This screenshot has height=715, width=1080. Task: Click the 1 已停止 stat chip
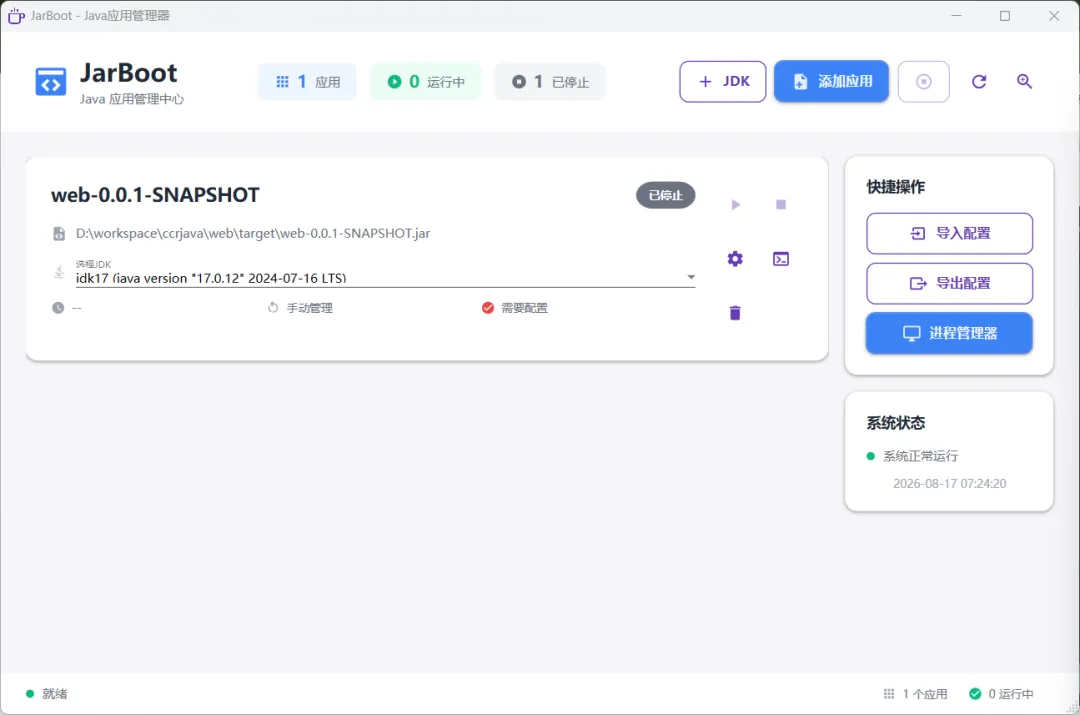click(550, 81)
